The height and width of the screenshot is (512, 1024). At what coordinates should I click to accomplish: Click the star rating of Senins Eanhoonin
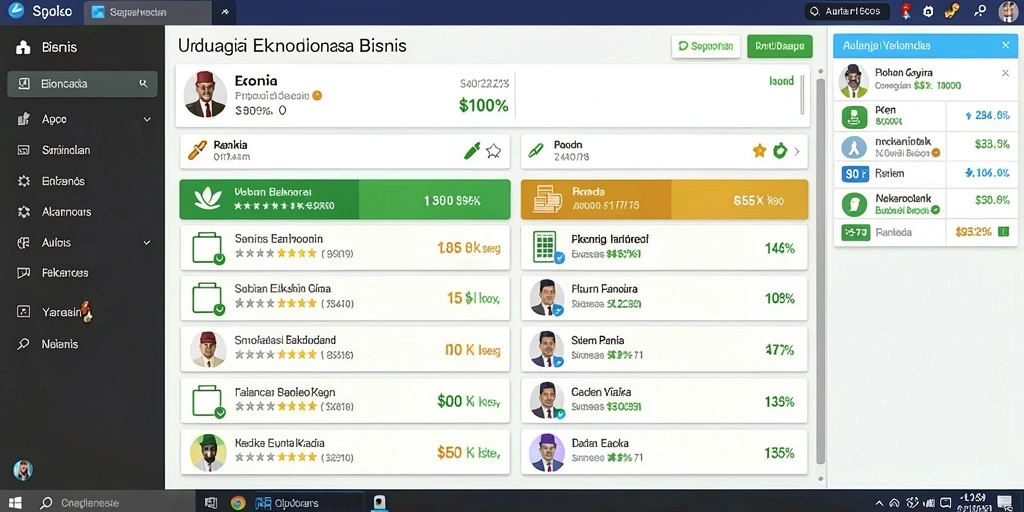click(276, 253)
